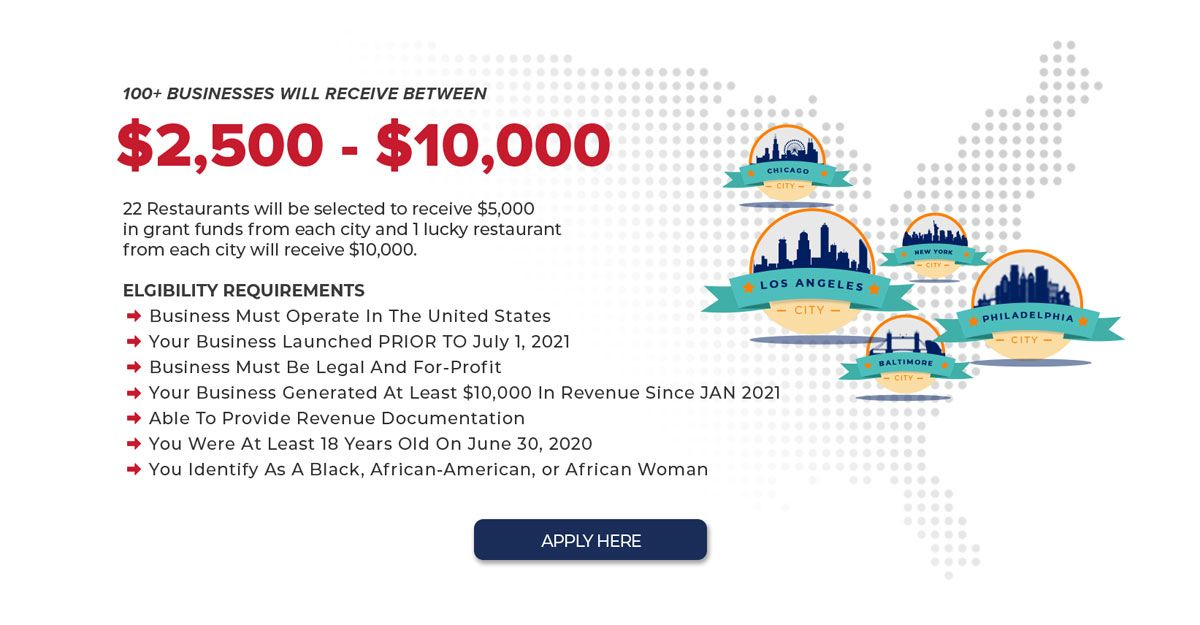This screenshot has height=625, width=1200.
Task: Click the ELGIBILITY REQUIREMENTS heading
Action: [244, 291]
